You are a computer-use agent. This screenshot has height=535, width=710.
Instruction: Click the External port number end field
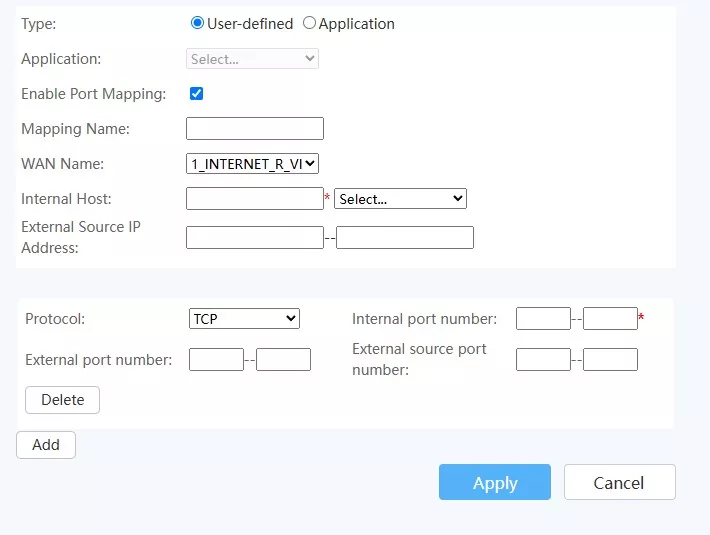[283, 359]
